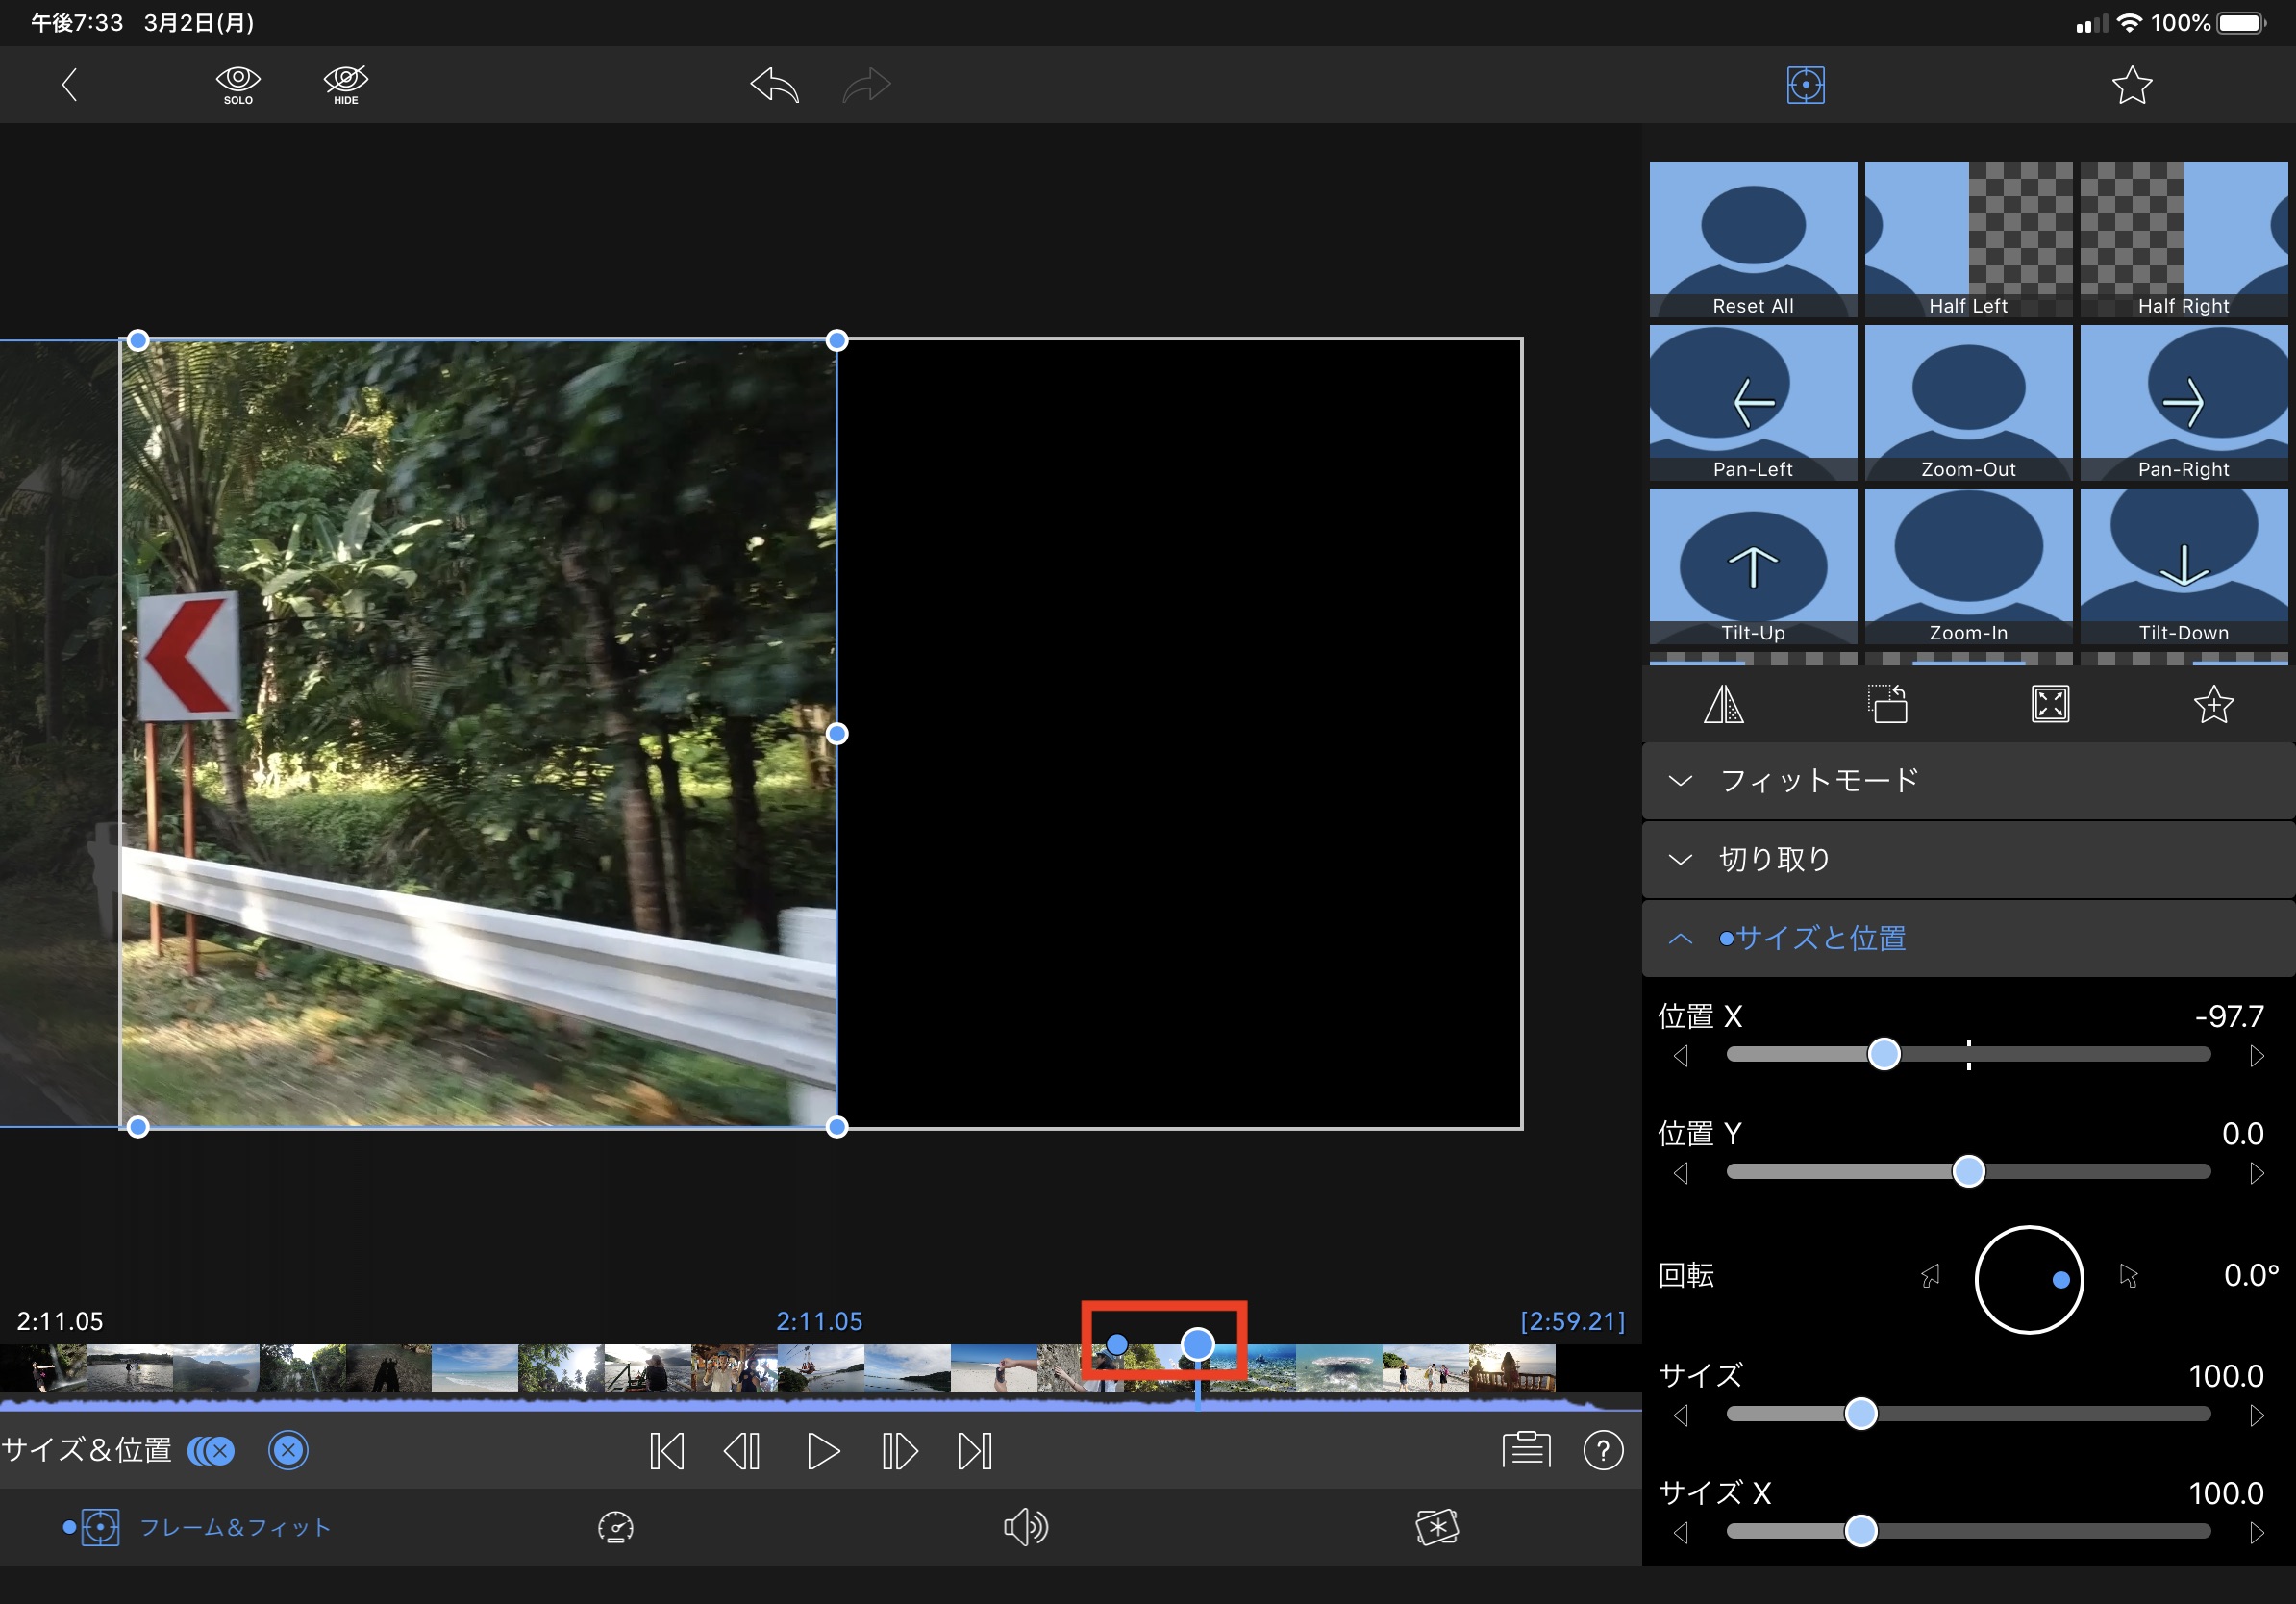Click the rotate 90 degrees icon

pos(1887,705)
